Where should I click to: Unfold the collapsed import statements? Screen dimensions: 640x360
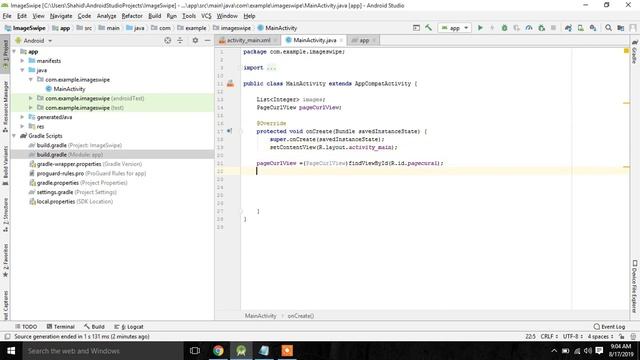[x=271, y=68]
